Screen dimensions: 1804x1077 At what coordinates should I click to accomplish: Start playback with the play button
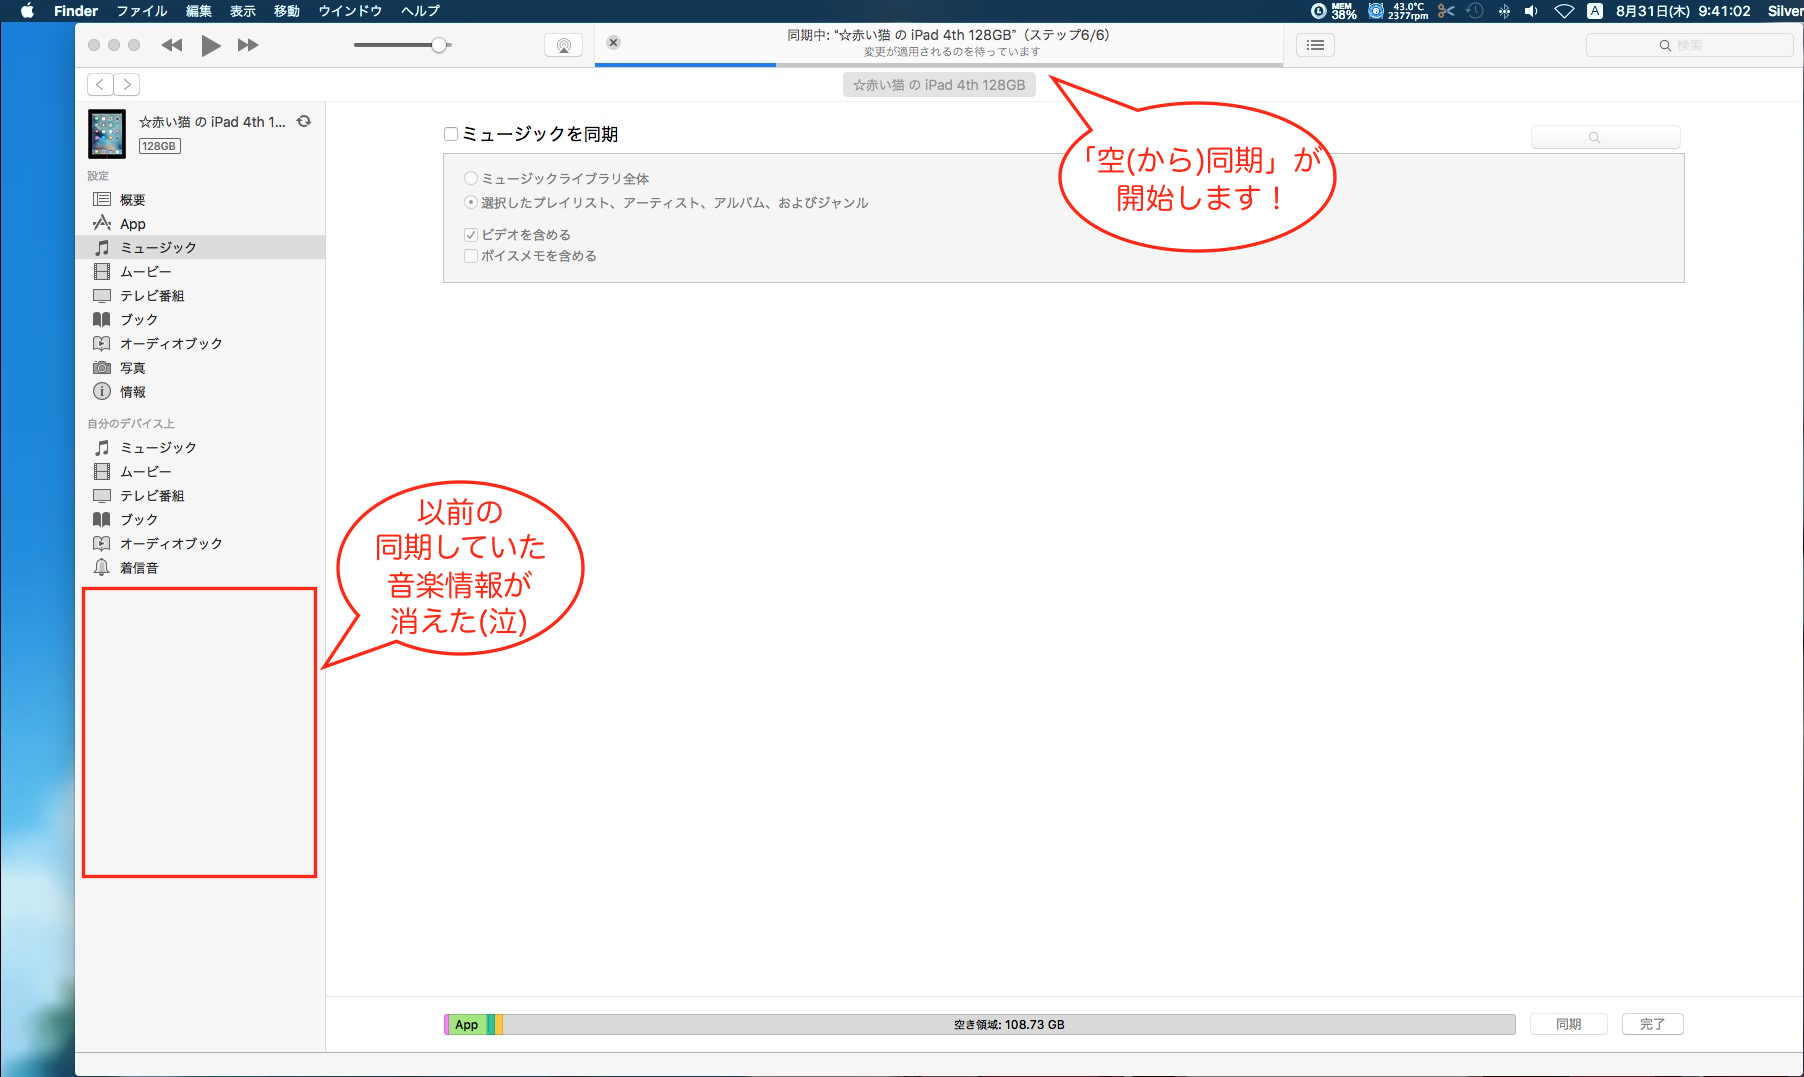click(210, 45)
